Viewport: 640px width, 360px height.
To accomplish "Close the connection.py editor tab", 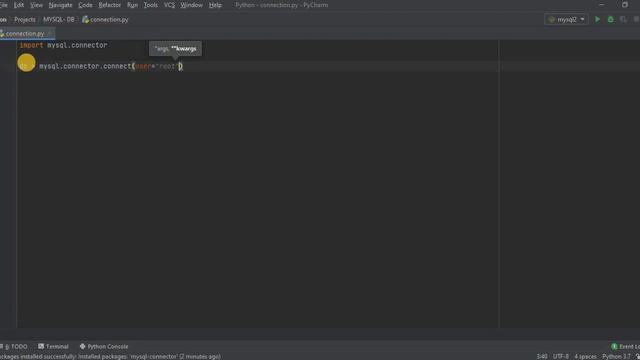I will pyautogui.click(x=50, y=33).
